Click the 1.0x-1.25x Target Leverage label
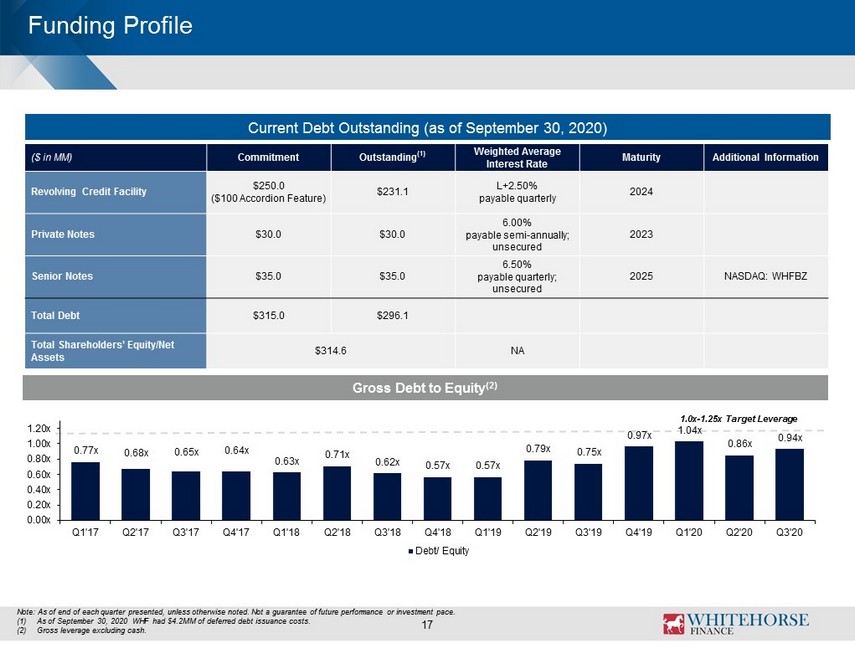 (738, 419)
